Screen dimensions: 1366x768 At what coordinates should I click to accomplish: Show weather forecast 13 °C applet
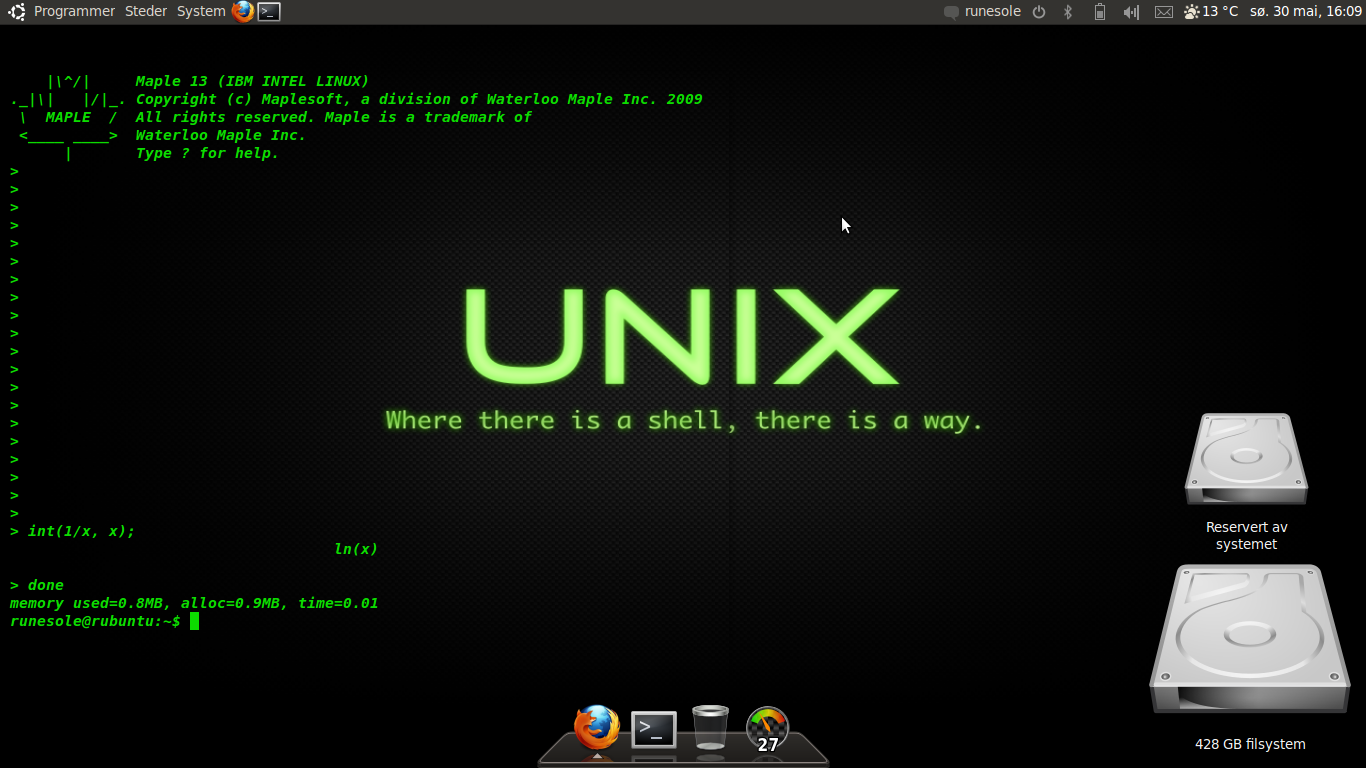click(x=1211, y=11)
